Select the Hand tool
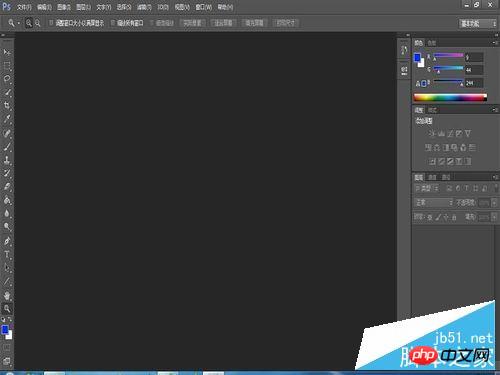The width and height of the screenshot is (500, 375). (x=7, y=295)
